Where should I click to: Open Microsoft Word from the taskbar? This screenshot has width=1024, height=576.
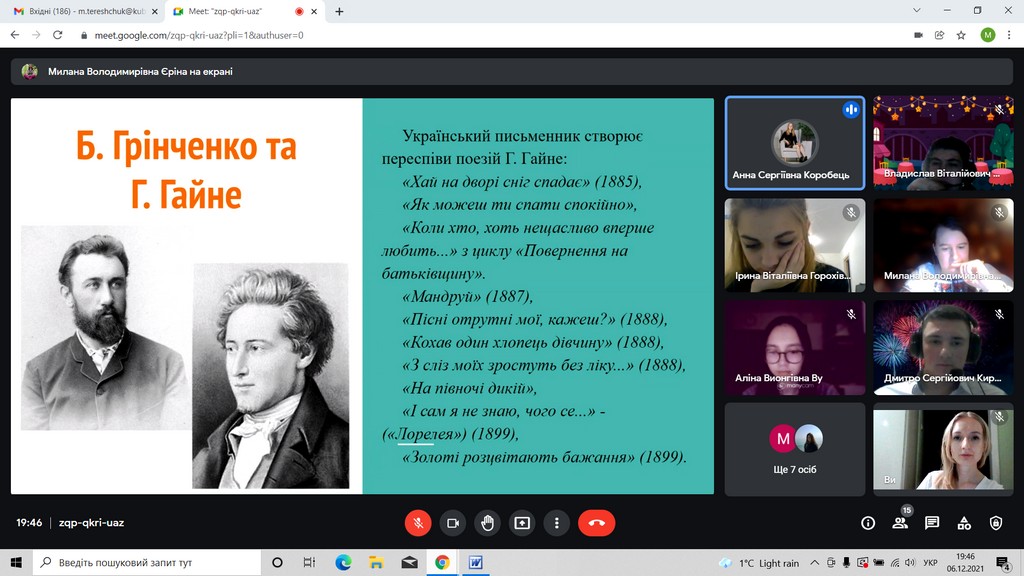click(475, 563)
